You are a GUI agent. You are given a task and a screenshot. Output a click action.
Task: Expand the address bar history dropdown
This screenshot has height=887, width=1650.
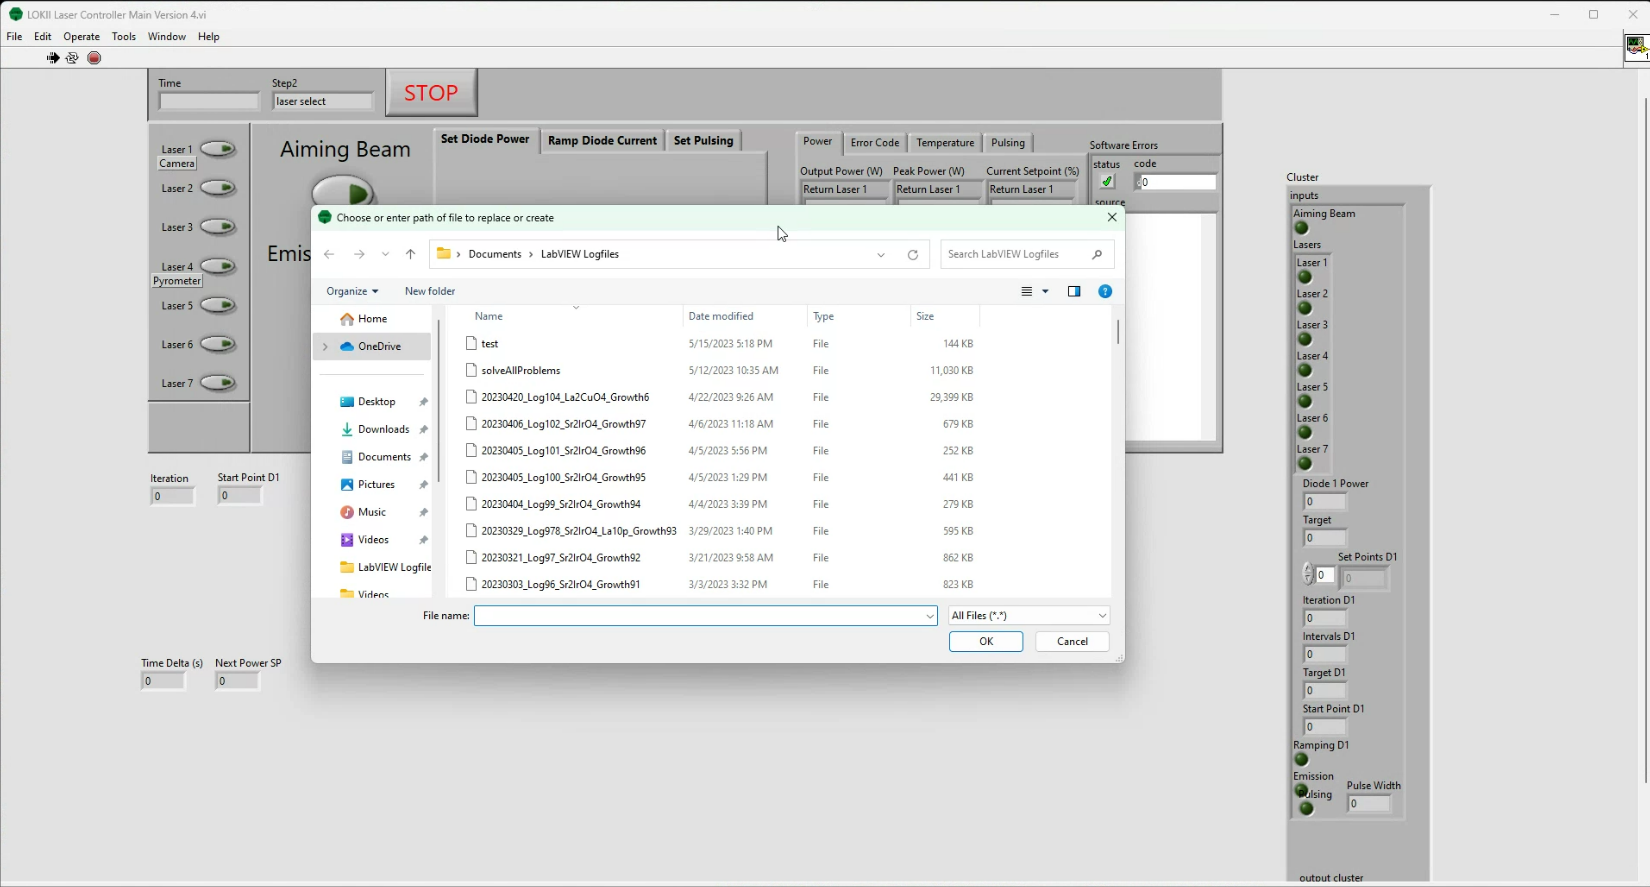point(881,255)
